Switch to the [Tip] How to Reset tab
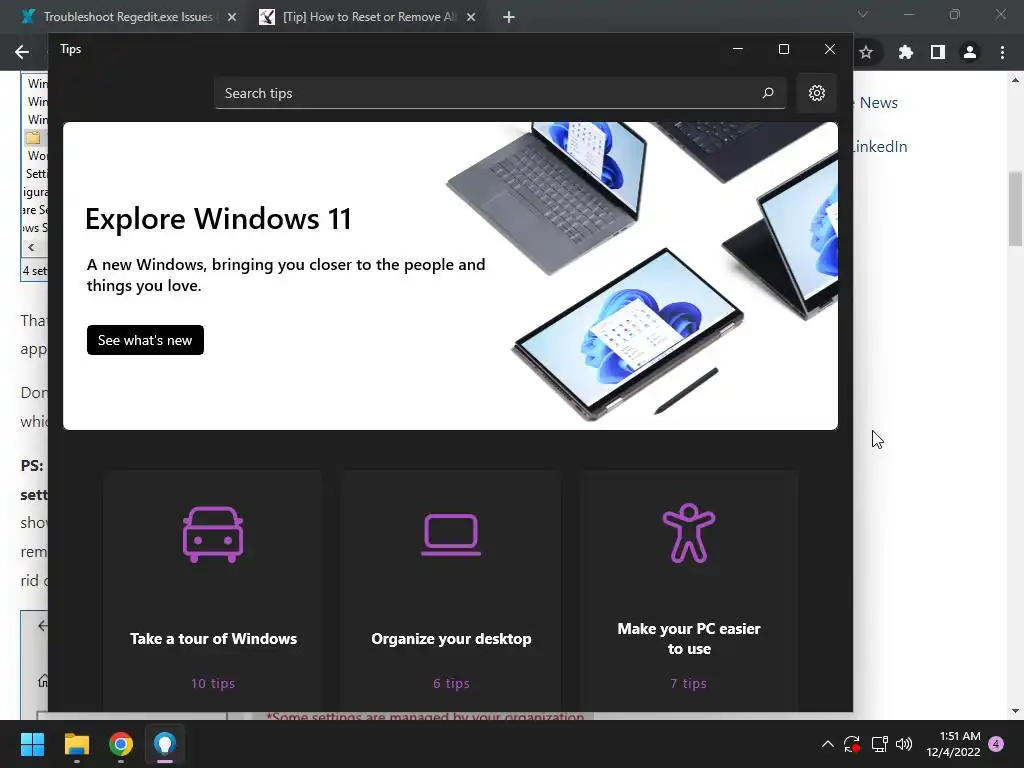The width and height of the screenshot is (1024, 768). [x=369, y=17]
